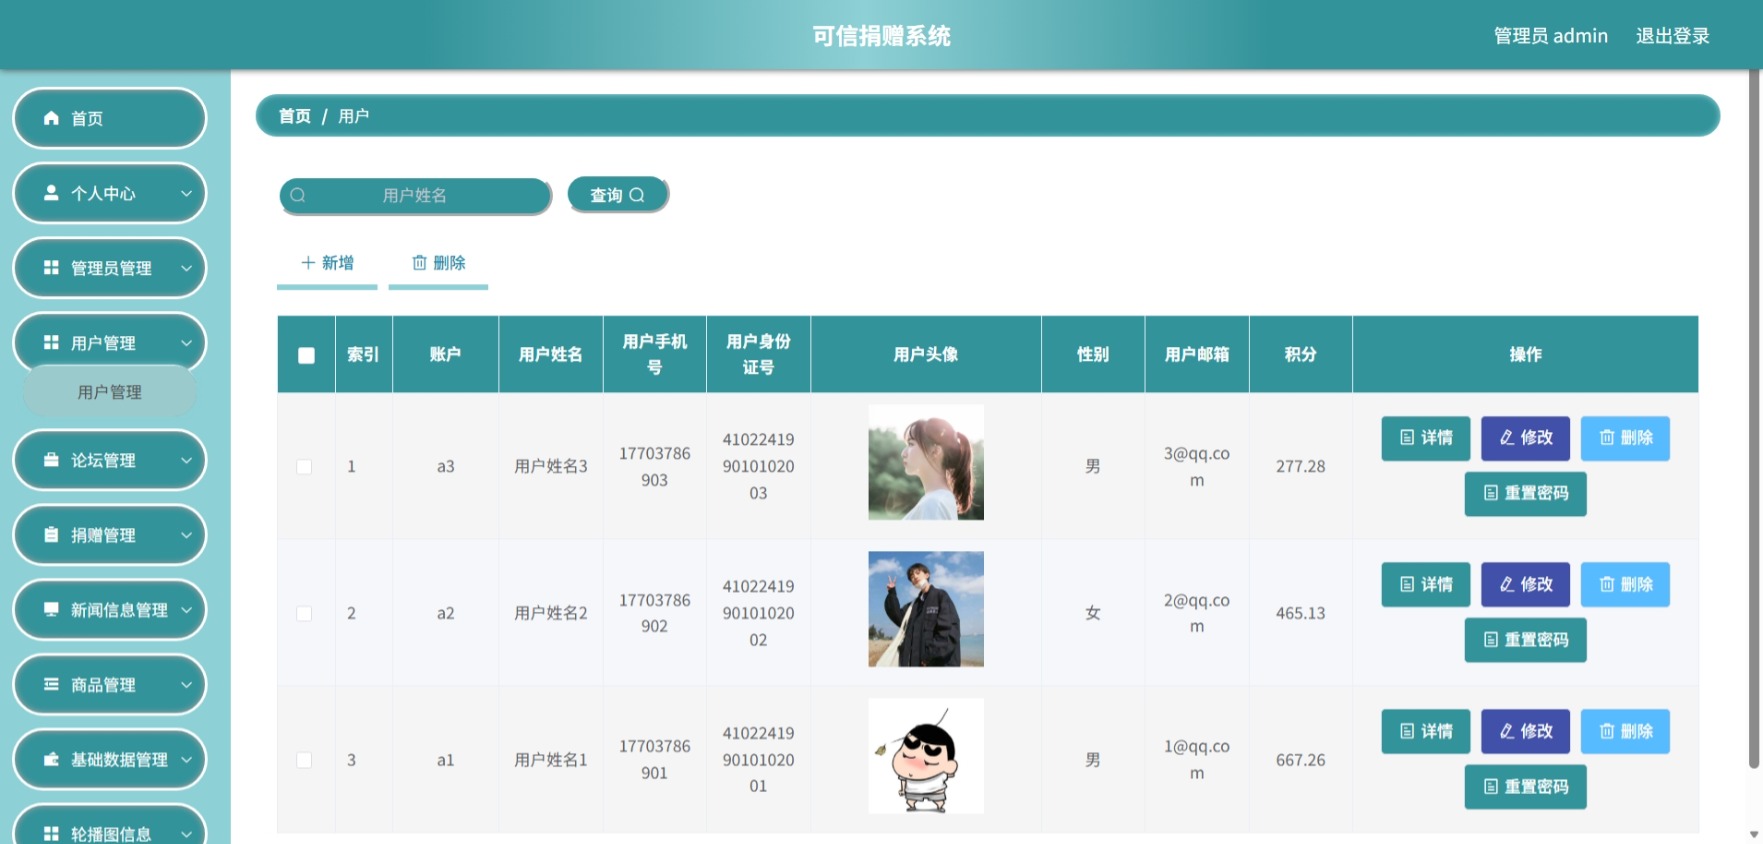Go to 首页 in the breadcrumb
The height and width of the screenshot is (844, 1763).
[295, 116]
